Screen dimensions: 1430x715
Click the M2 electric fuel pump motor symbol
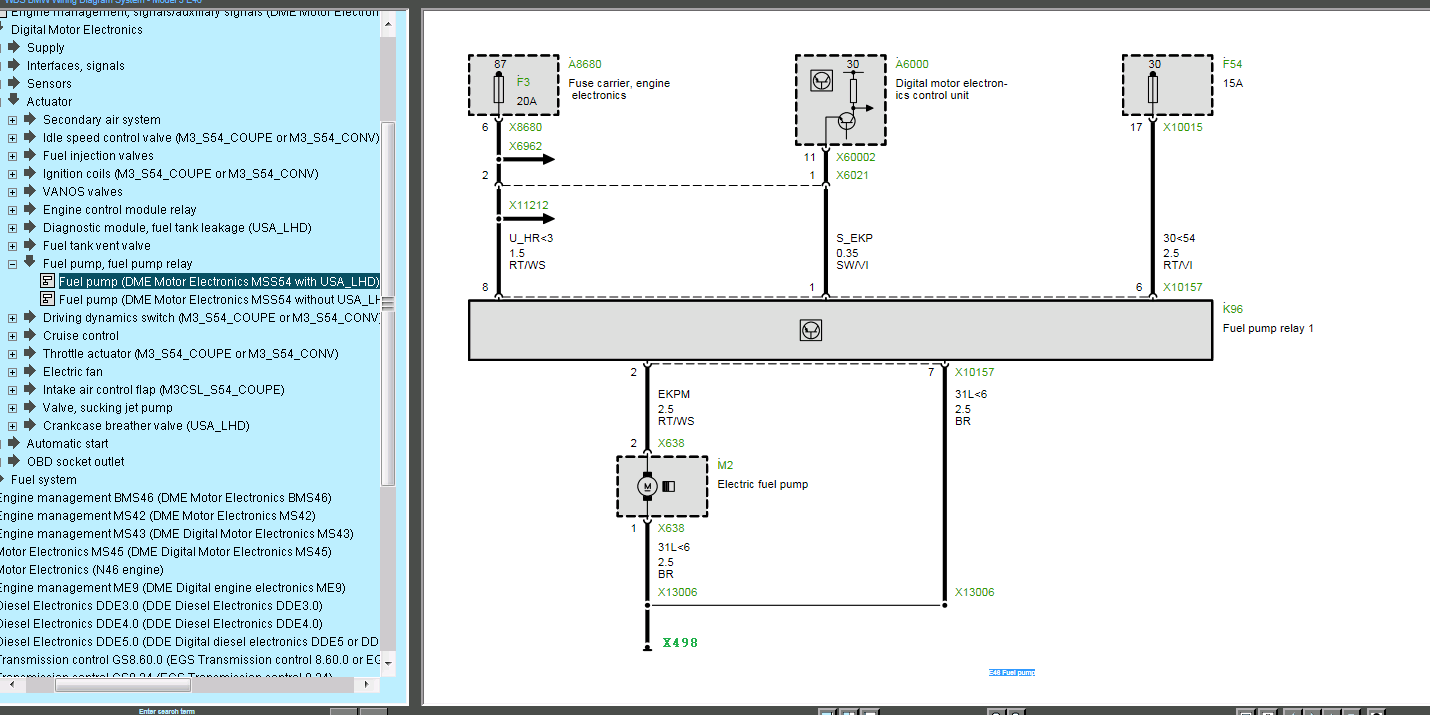click(647, 486)
